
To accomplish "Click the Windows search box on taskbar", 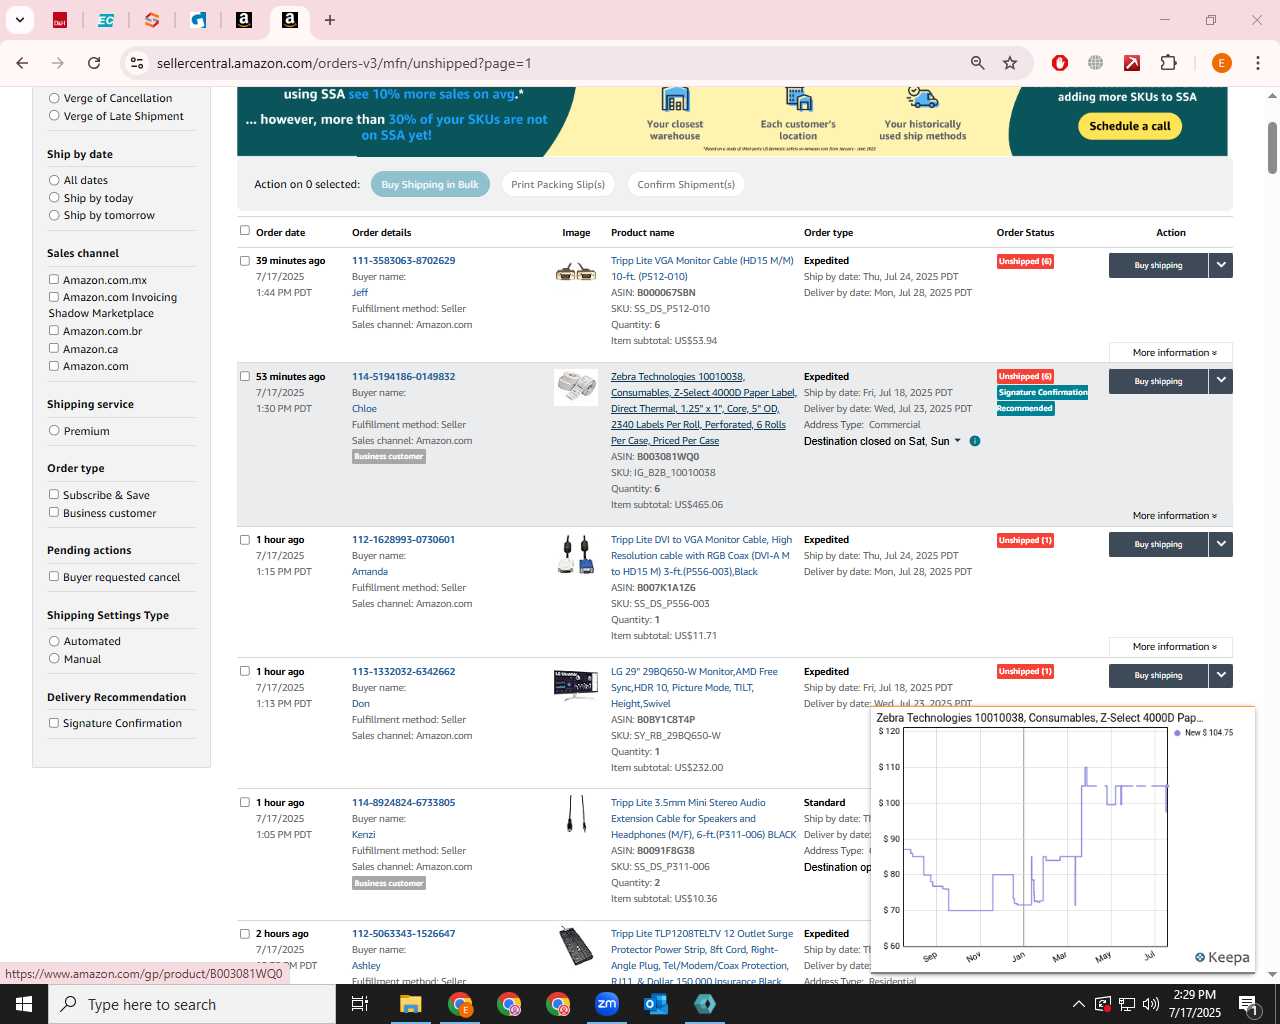I will point(192,1004).
